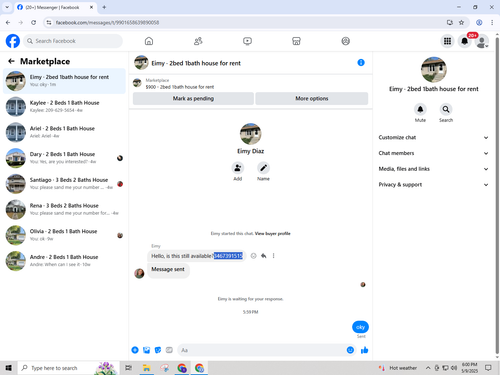Open the Chrome tab search dropdown
This screenshot has height=375, width=500.
click(7, 7)
